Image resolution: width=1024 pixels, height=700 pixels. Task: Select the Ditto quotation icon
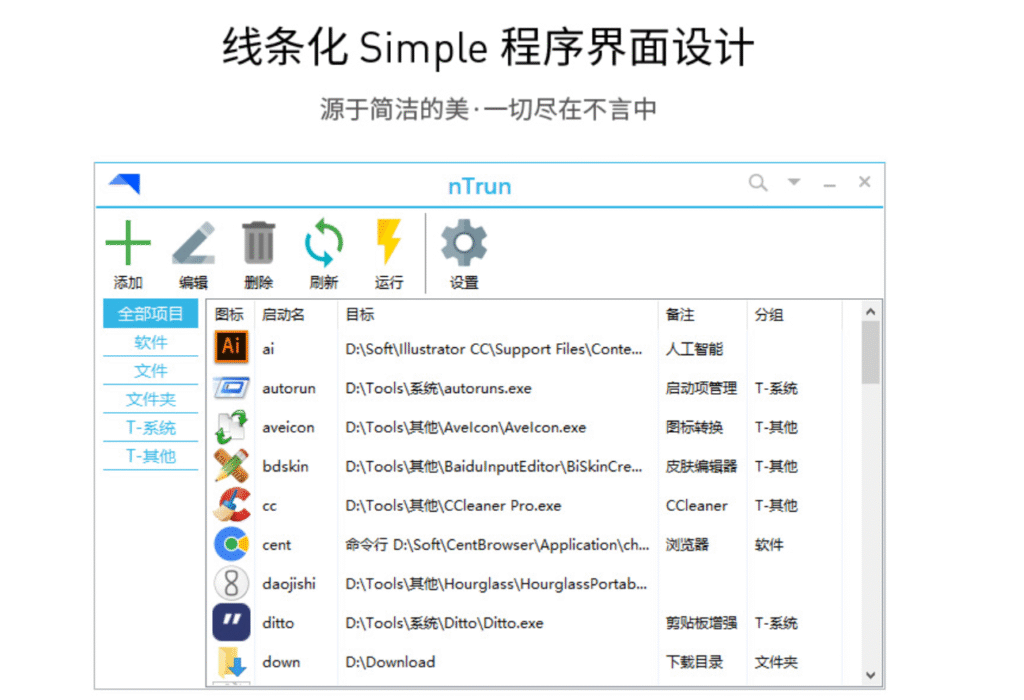point(231,622)
